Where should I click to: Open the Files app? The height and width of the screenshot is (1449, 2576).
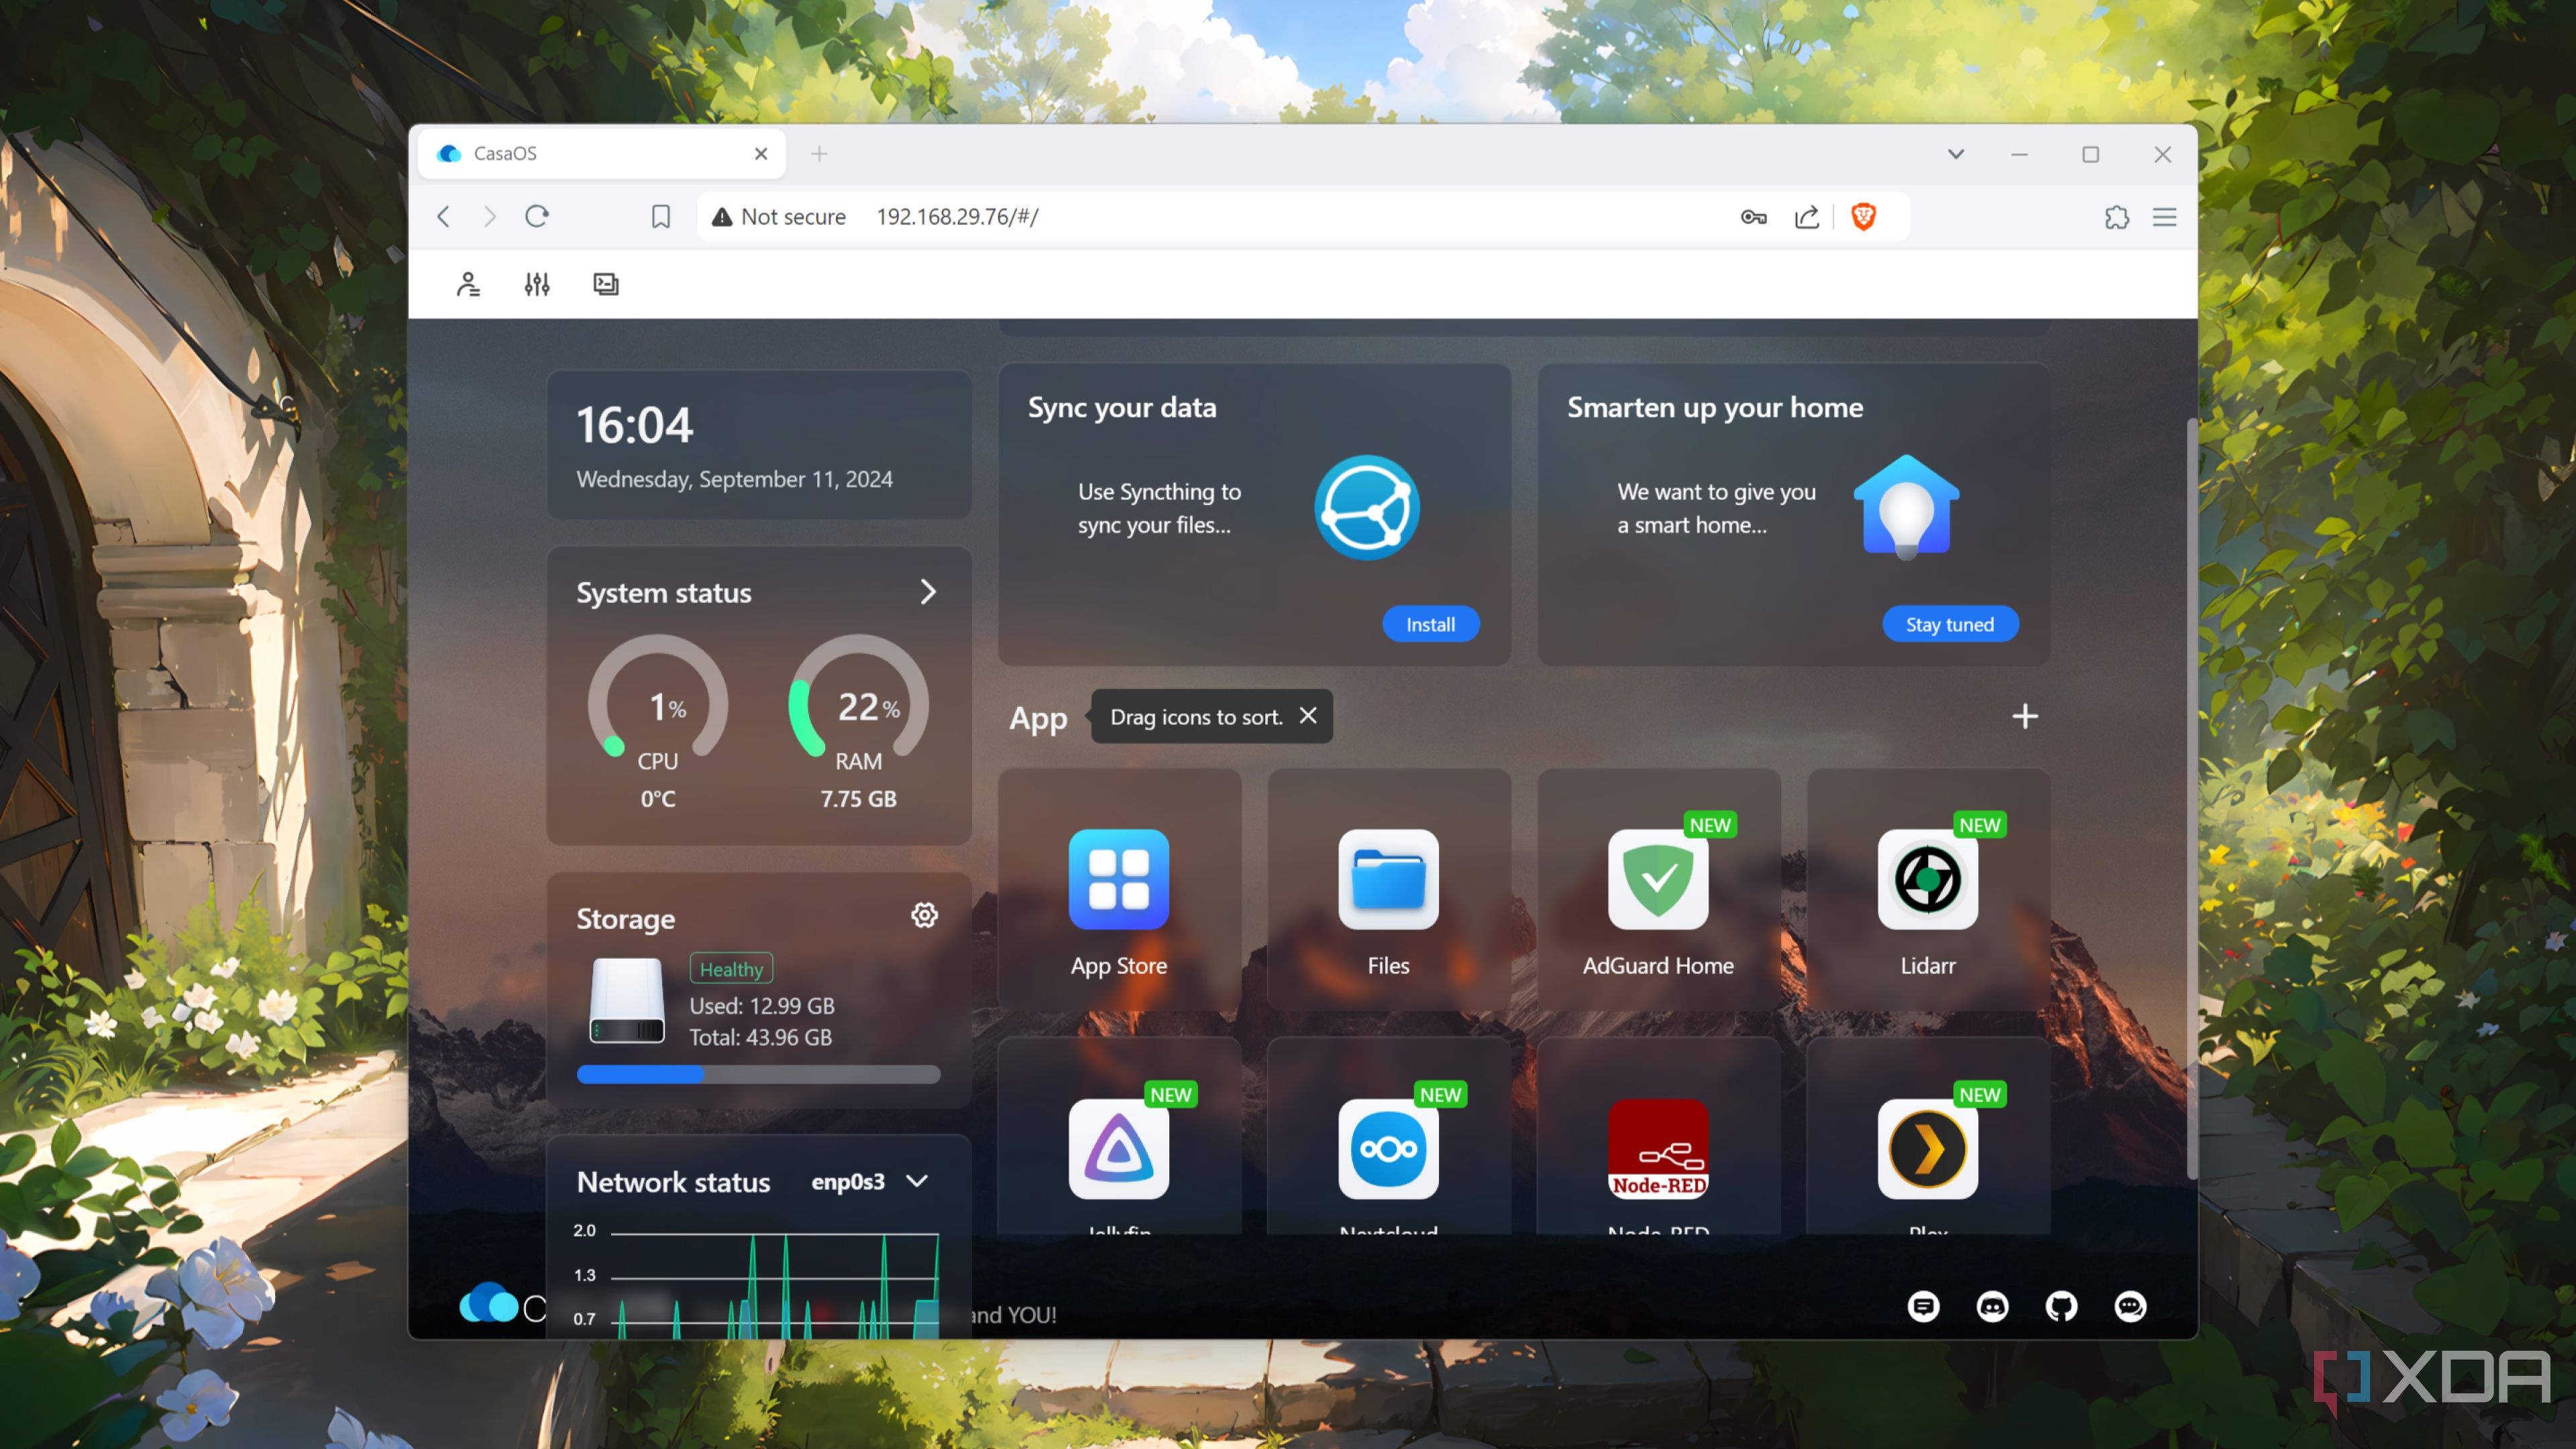click(x=1388, y=880)
